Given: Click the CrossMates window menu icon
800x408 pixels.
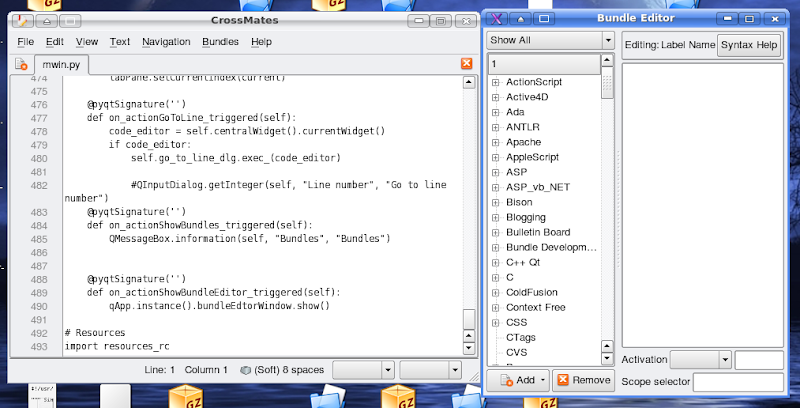Looking at the screenshot, I should pos(21,21).
